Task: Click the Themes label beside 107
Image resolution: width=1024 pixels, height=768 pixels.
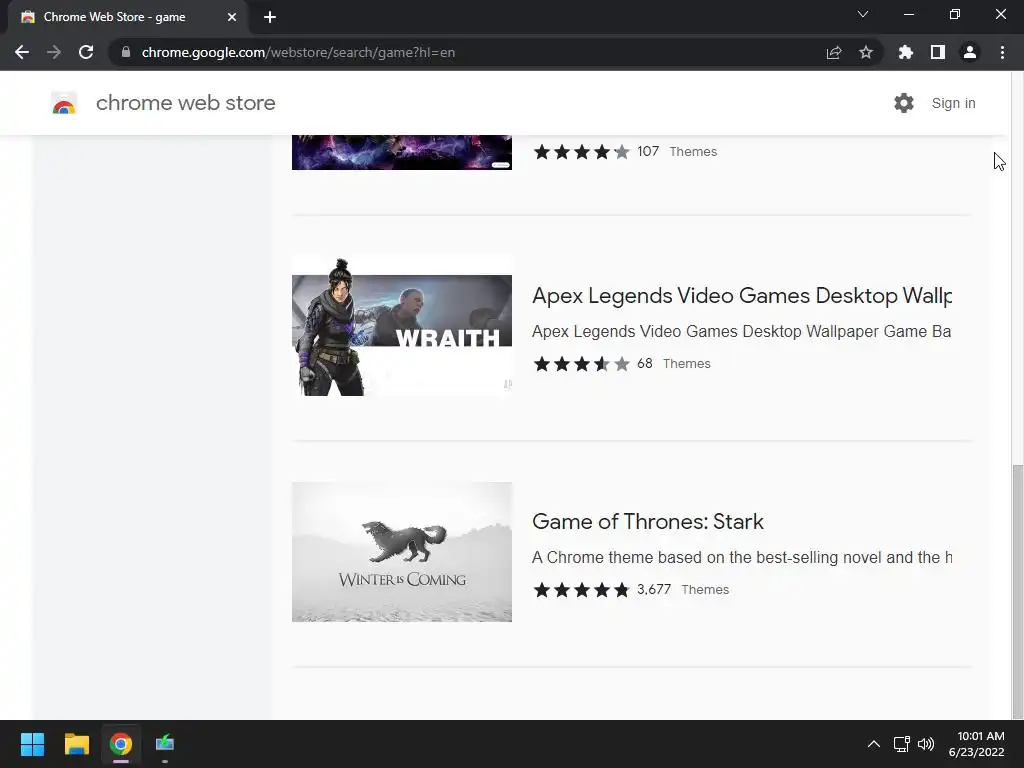Action: click(x=693, y=152)
